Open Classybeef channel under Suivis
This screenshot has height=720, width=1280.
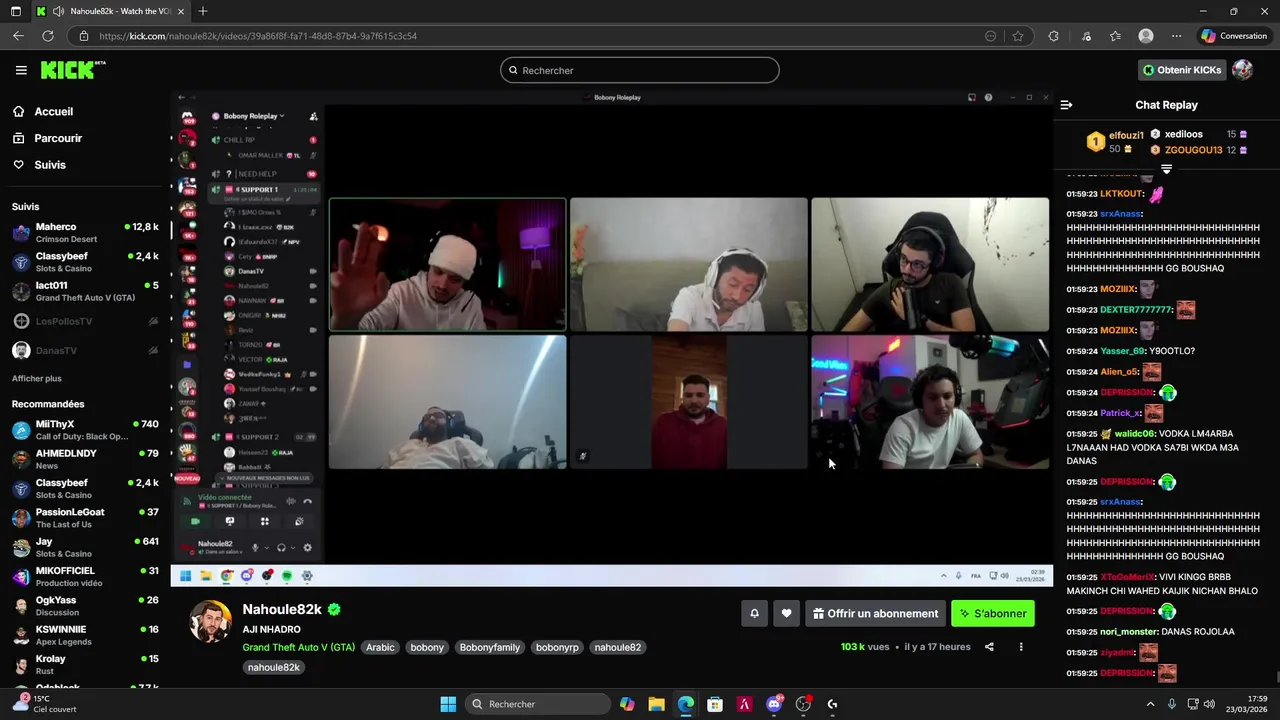pyautogui.click(x=85, y=262)
